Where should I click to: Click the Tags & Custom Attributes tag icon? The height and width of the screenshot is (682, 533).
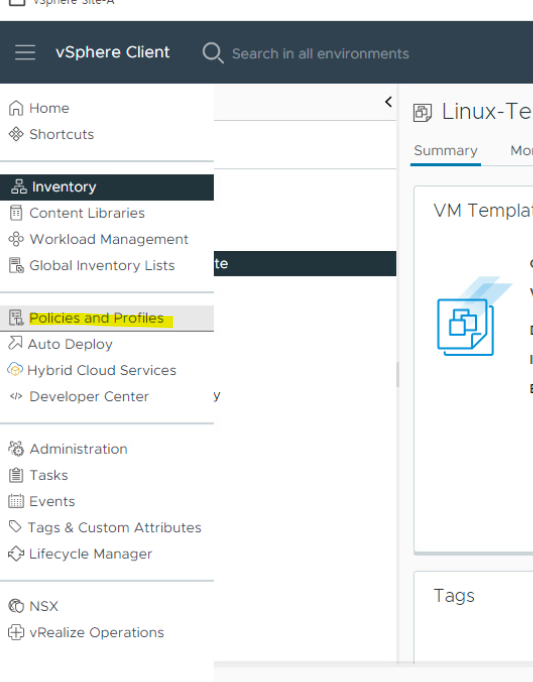15,527
